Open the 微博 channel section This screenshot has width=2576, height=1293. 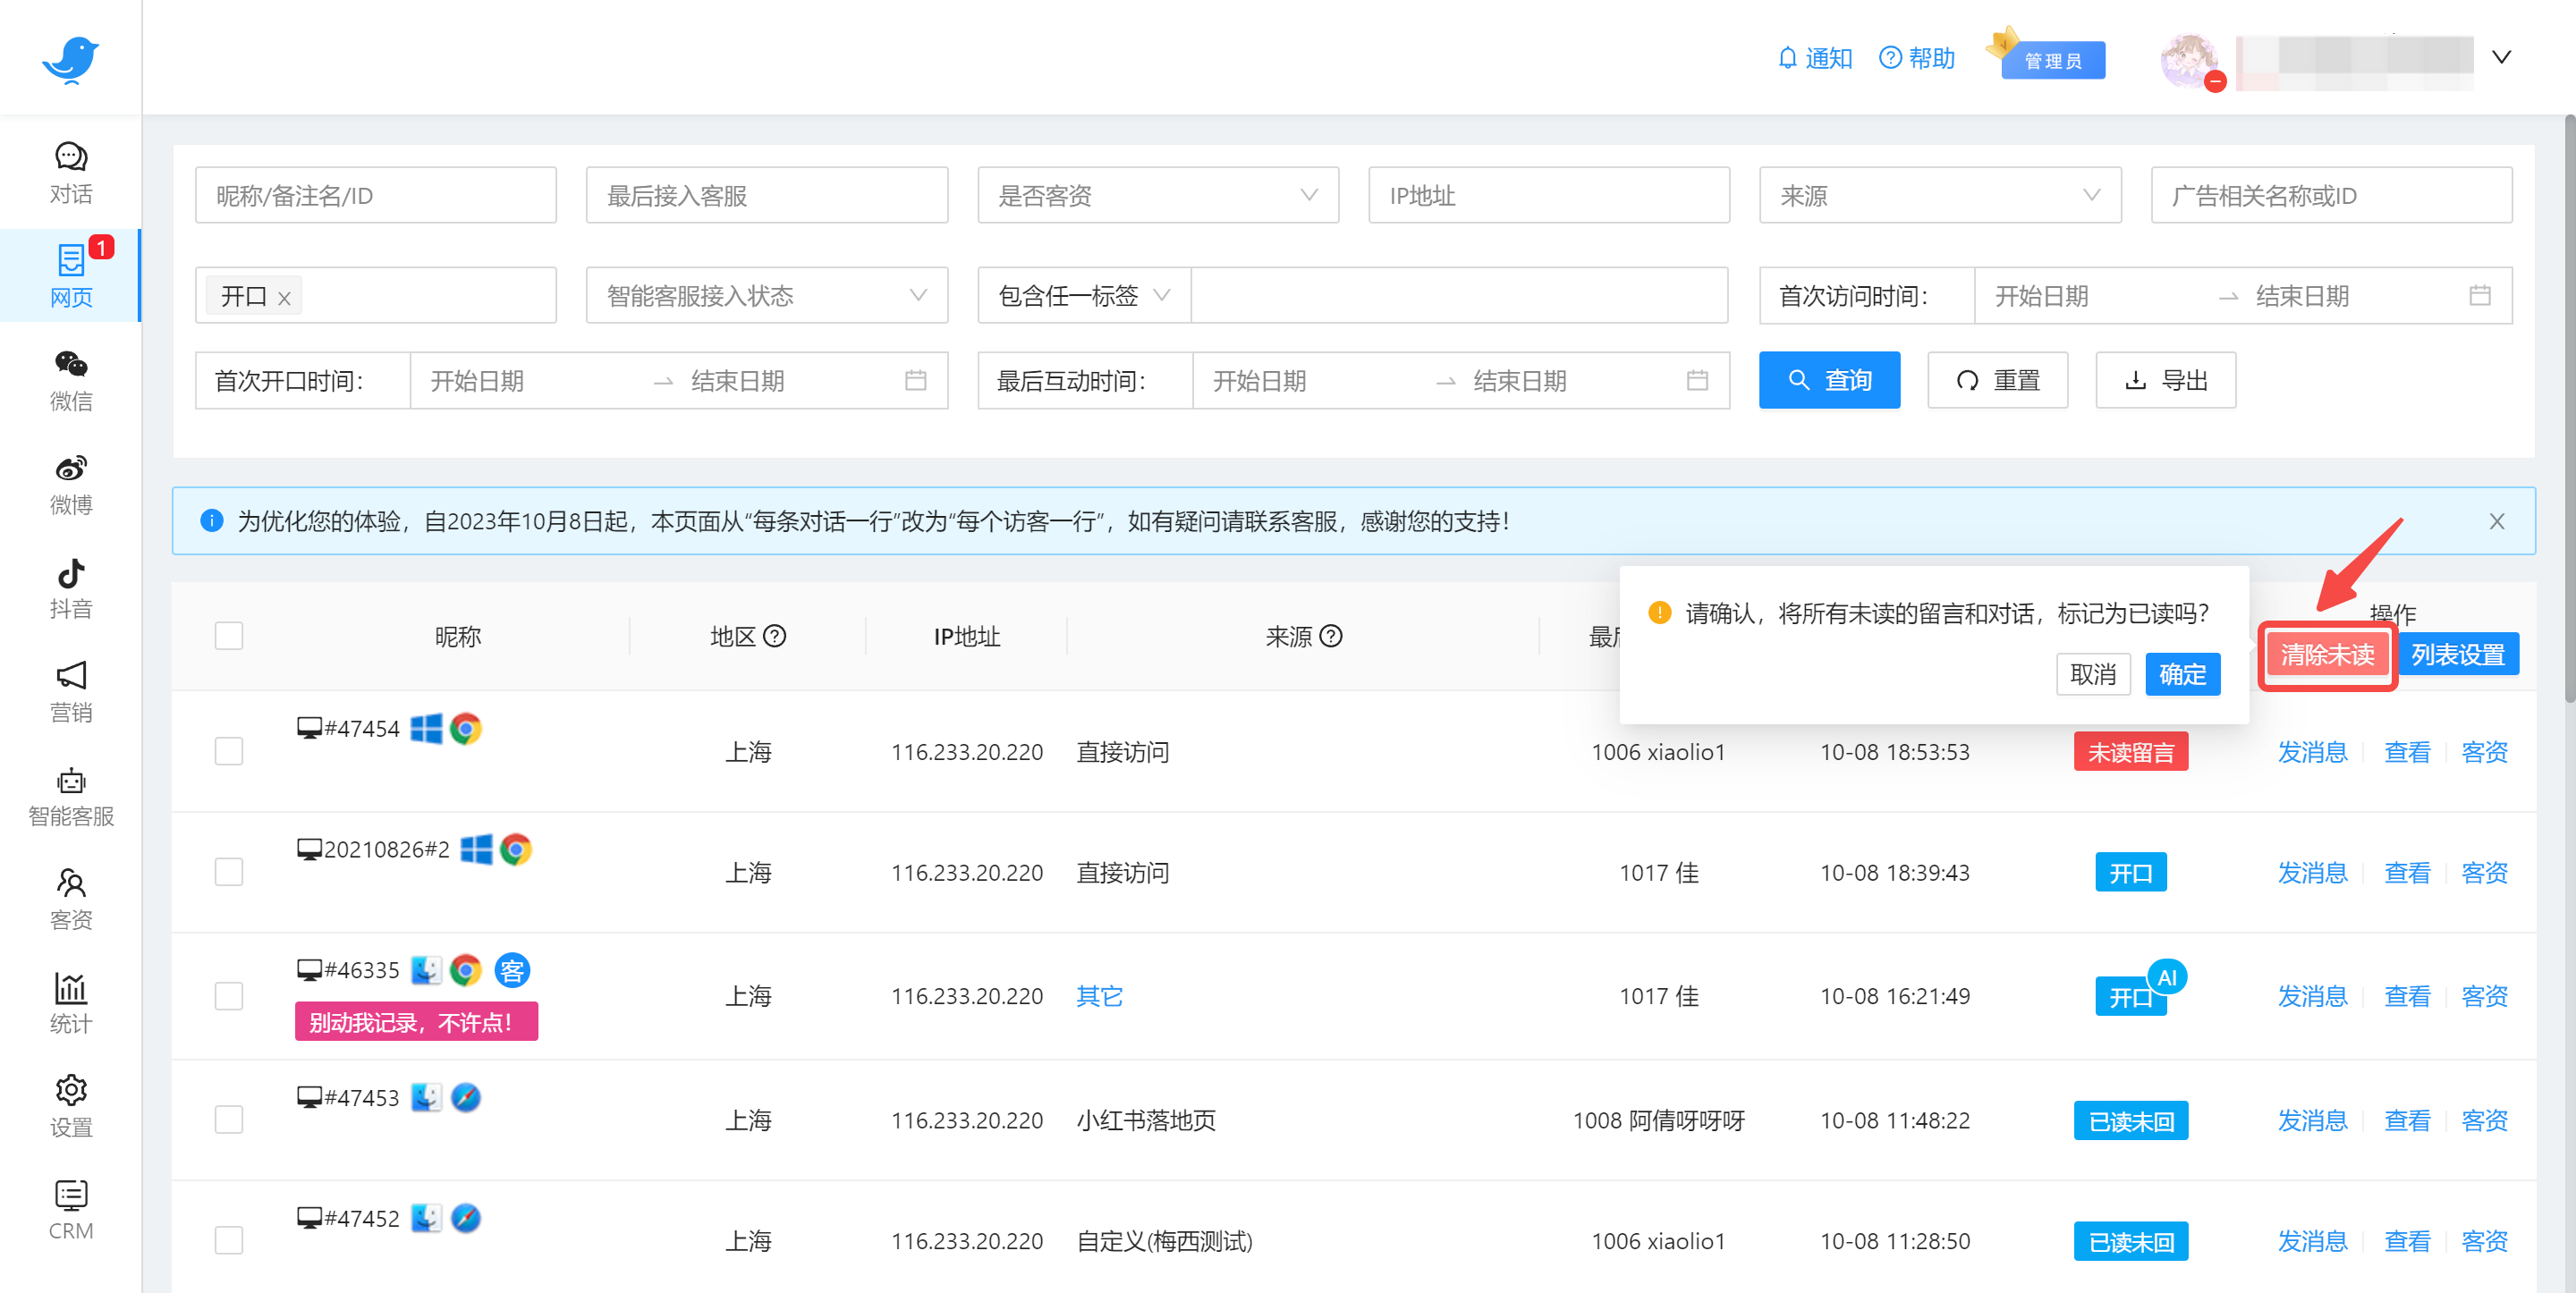[x=70, y=483]
